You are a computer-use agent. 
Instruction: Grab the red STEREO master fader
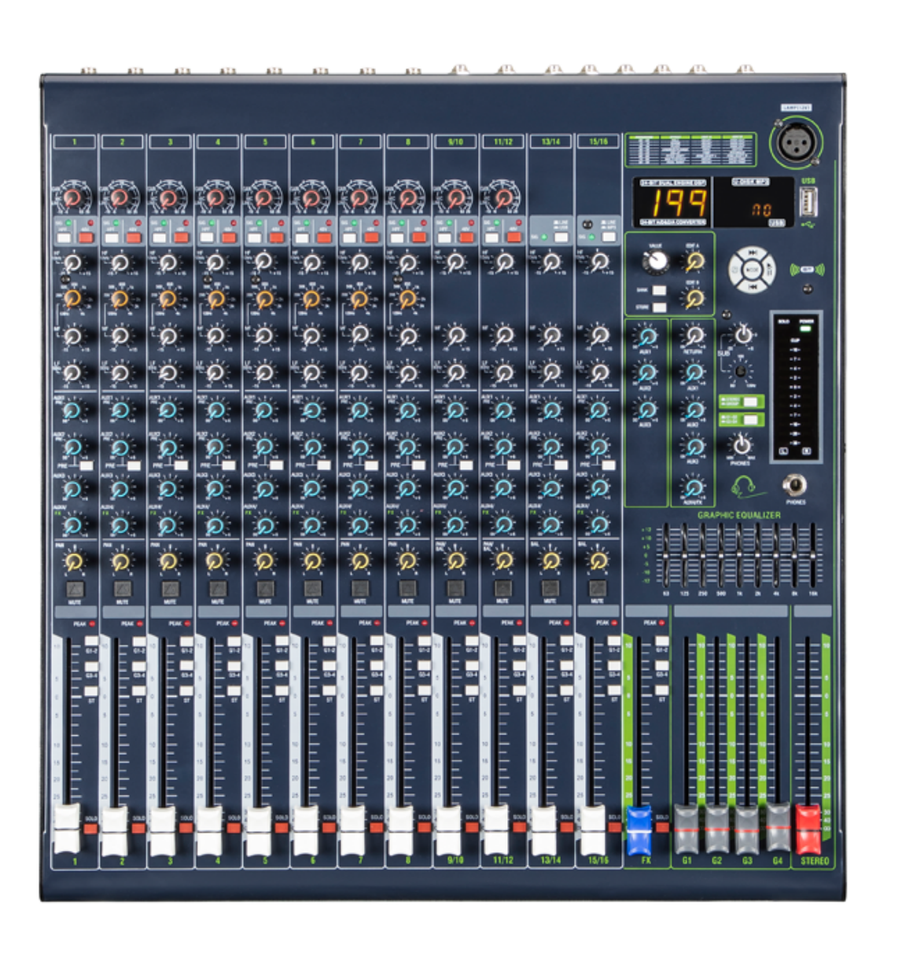tap(808, 829)
